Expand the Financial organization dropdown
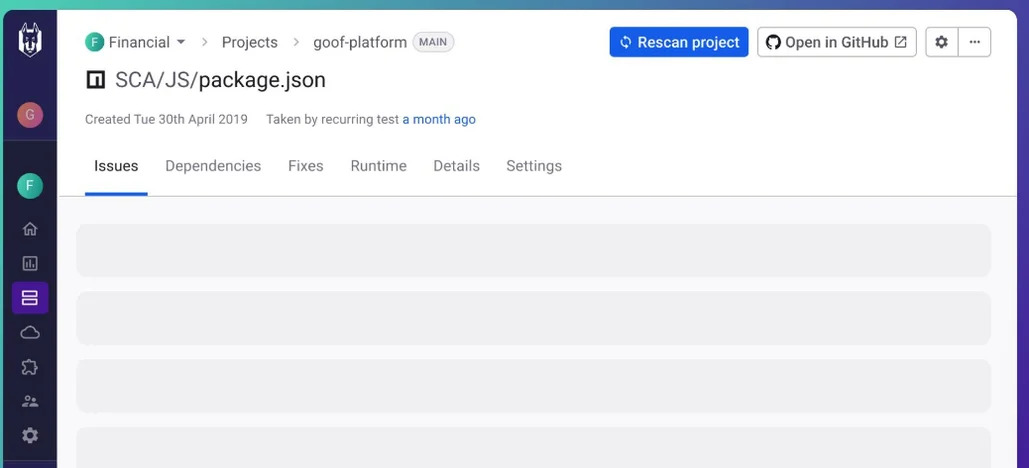The height and width of the screenshot is (468, 1029). (135, 42)
